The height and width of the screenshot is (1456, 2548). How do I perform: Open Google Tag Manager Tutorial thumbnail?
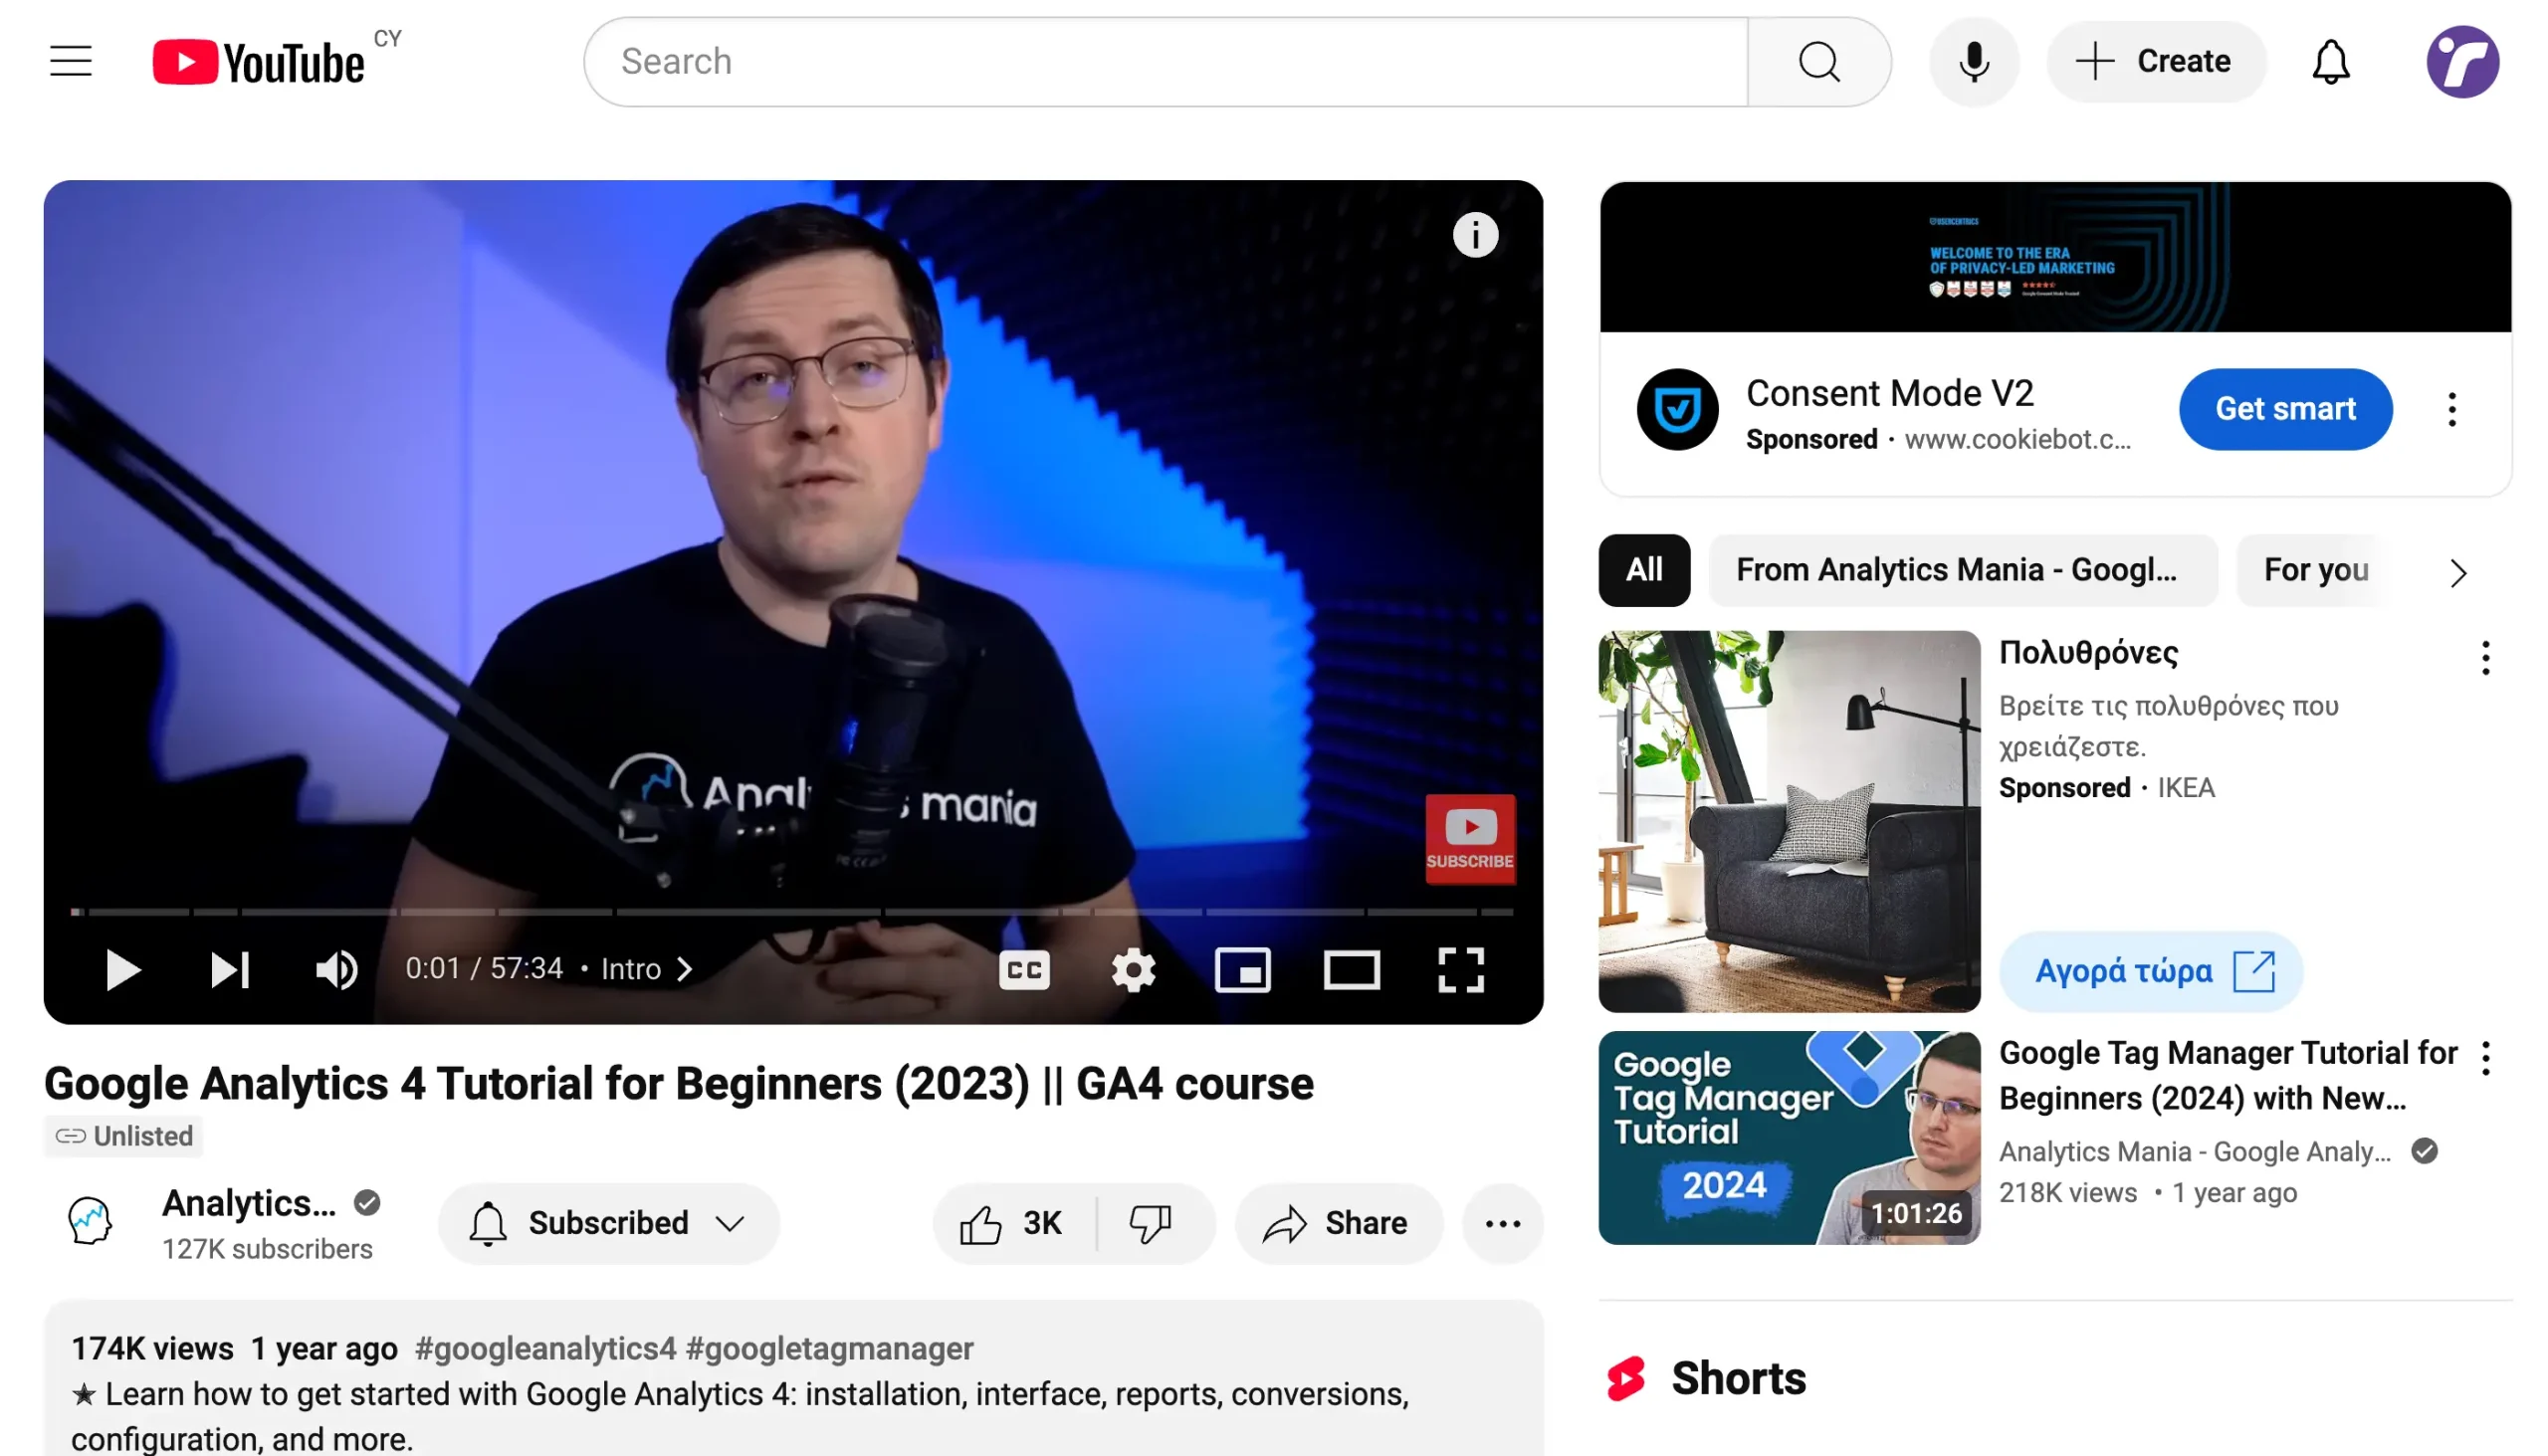[1788, 1138]
